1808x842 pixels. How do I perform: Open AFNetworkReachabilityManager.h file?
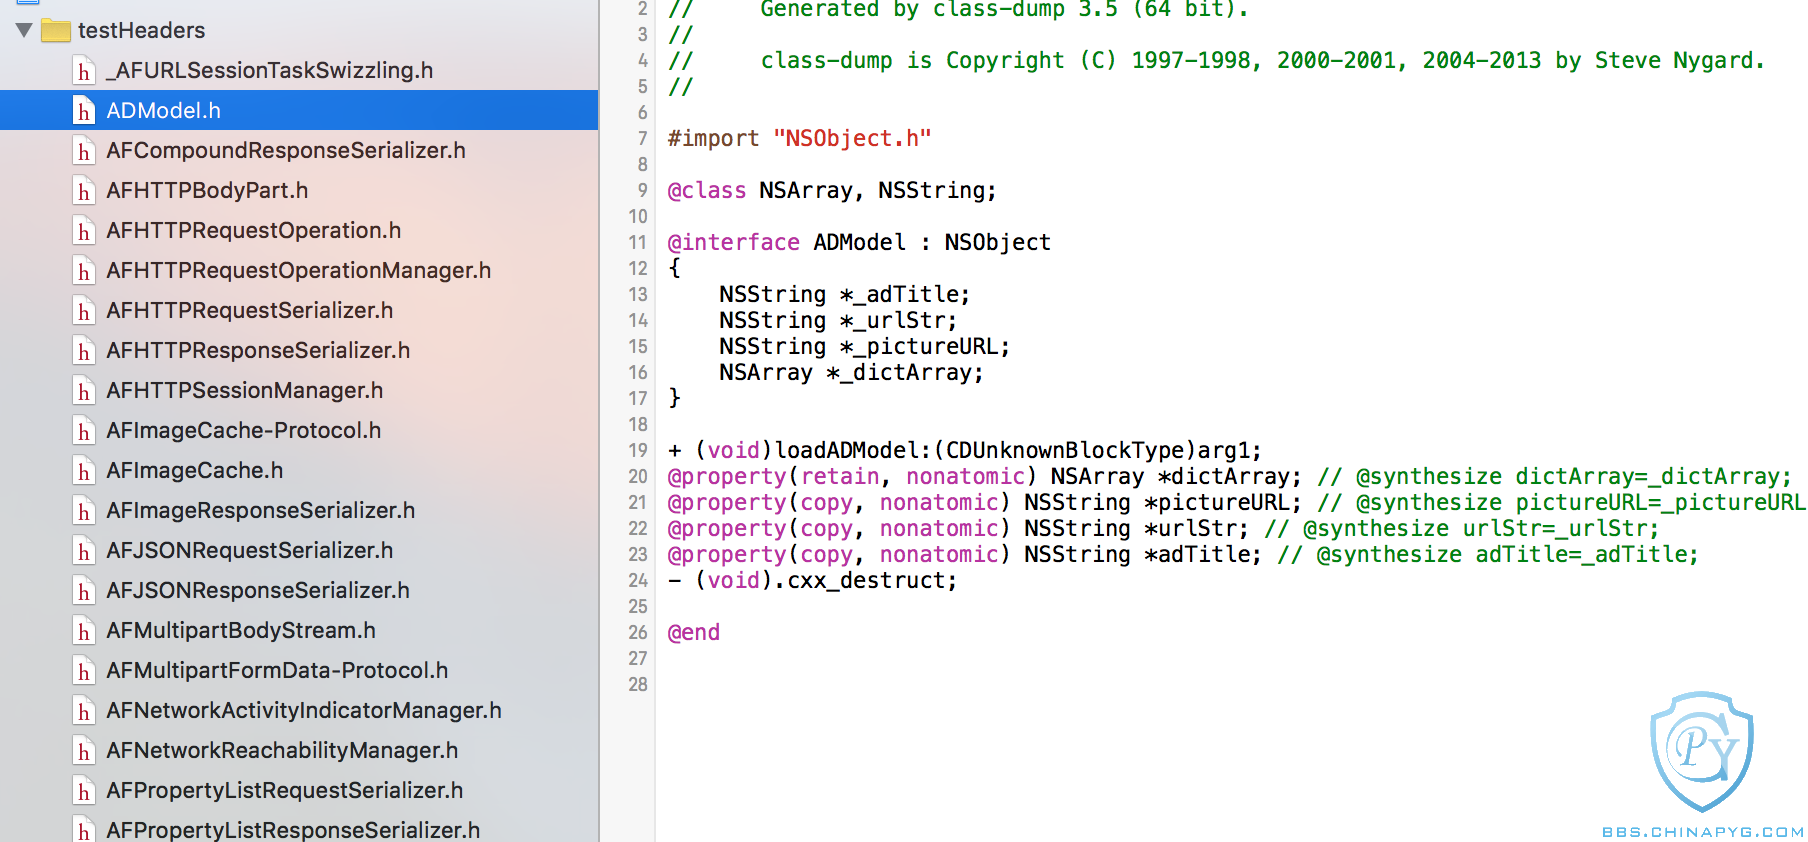[282, 750]
